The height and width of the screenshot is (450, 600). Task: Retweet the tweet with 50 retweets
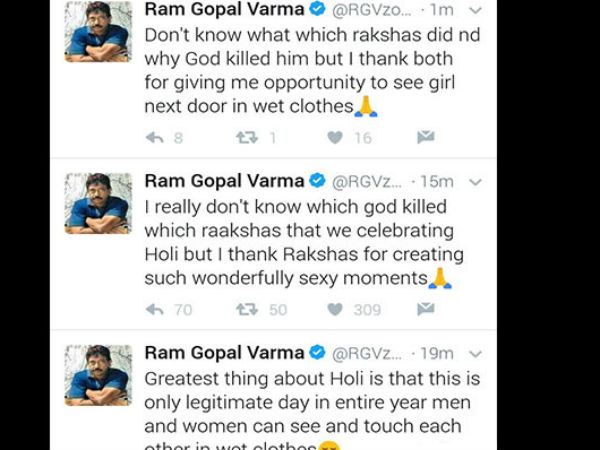246,310
